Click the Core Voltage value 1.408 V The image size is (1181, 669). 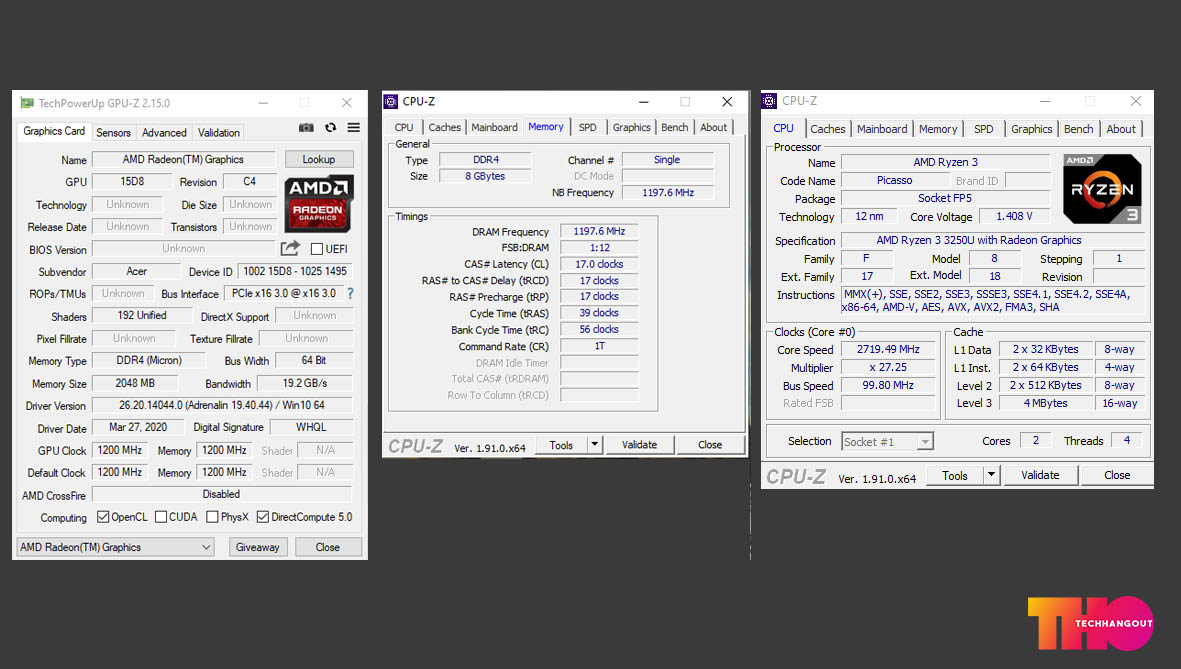click(x=1014, y=216)
